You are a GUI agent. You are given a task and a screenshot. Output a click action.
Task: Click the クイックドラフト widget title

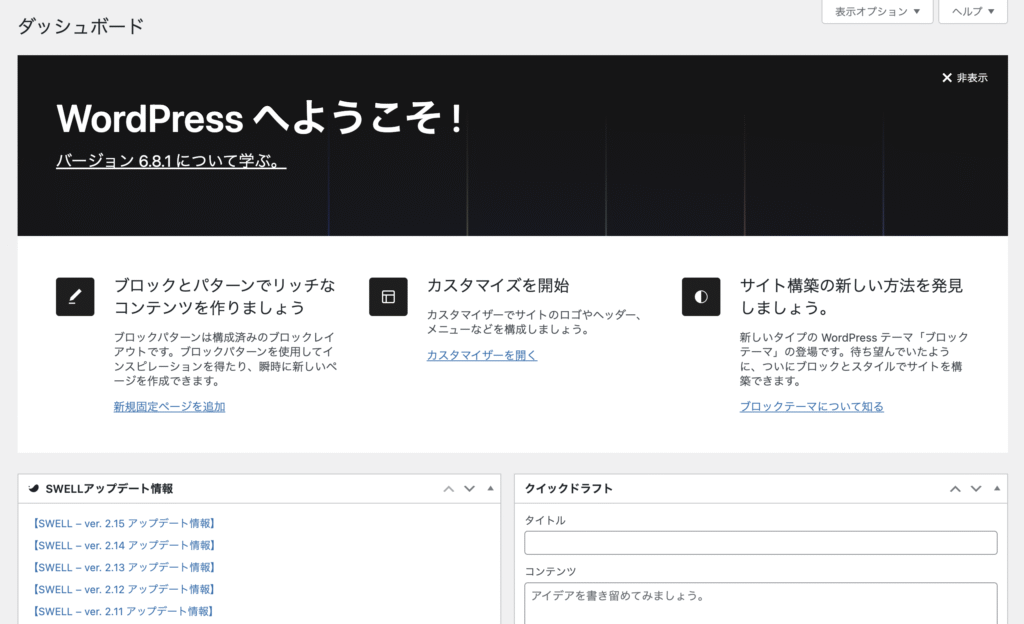[569, 489]
